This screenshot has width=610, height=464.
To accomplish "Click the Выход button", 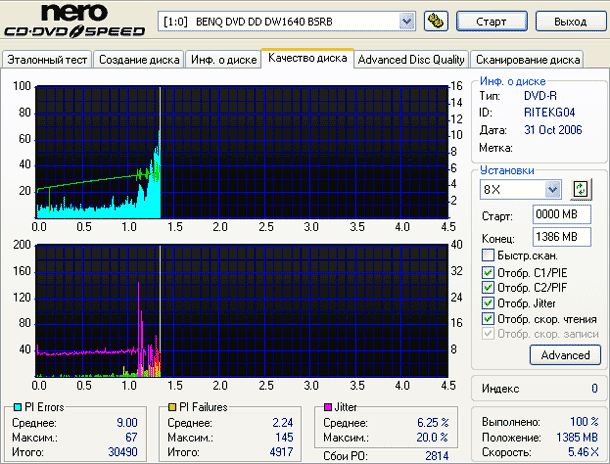I will [570, 21].
